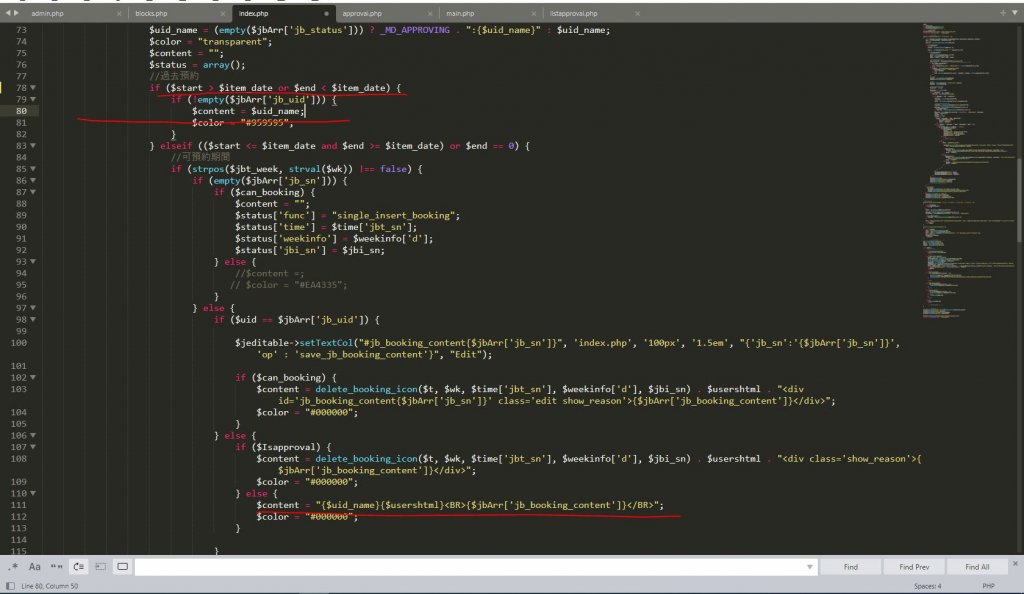Click the code minimap
Screen dimensions: 1024x594
point(968,170)
